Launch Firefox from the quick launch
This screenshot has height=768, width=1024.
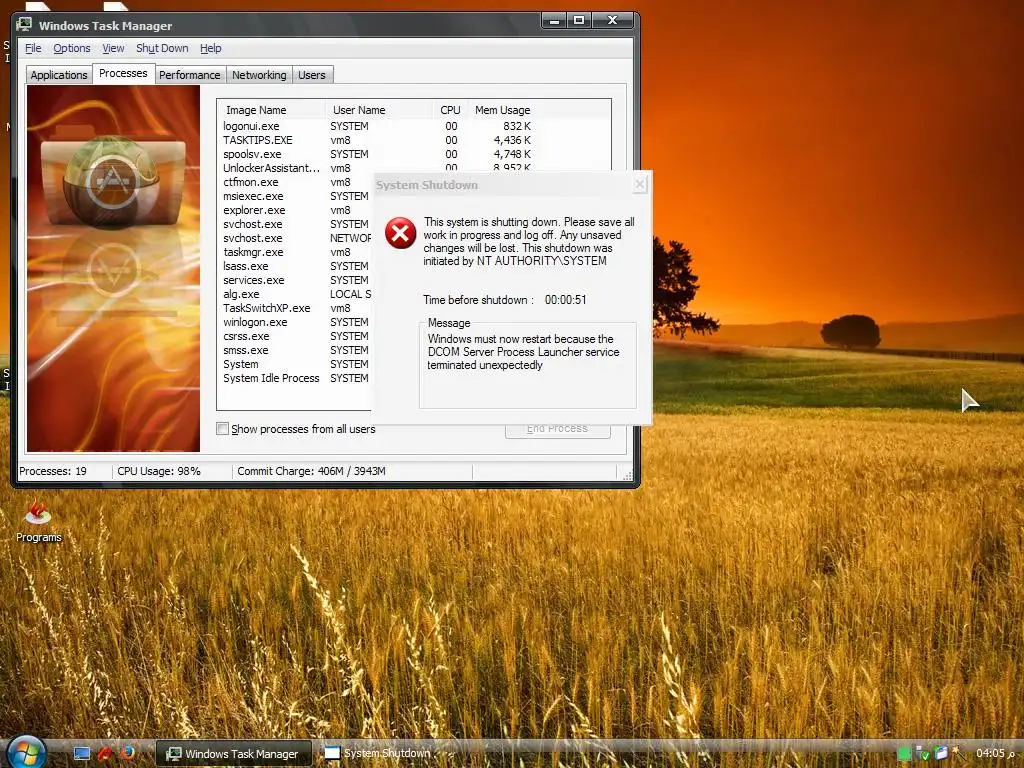coord(127,752)
